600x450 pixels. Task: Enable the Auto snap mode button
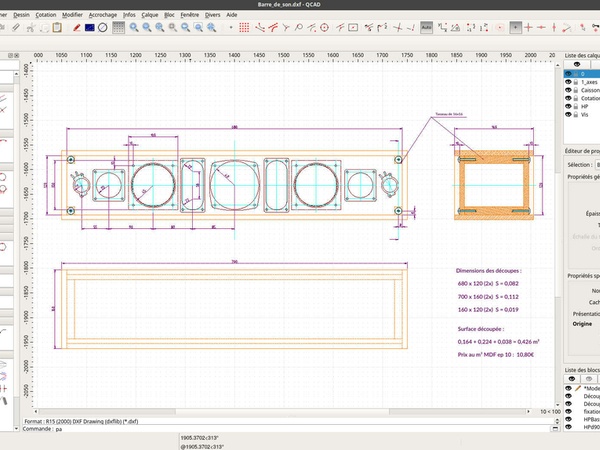427,28
